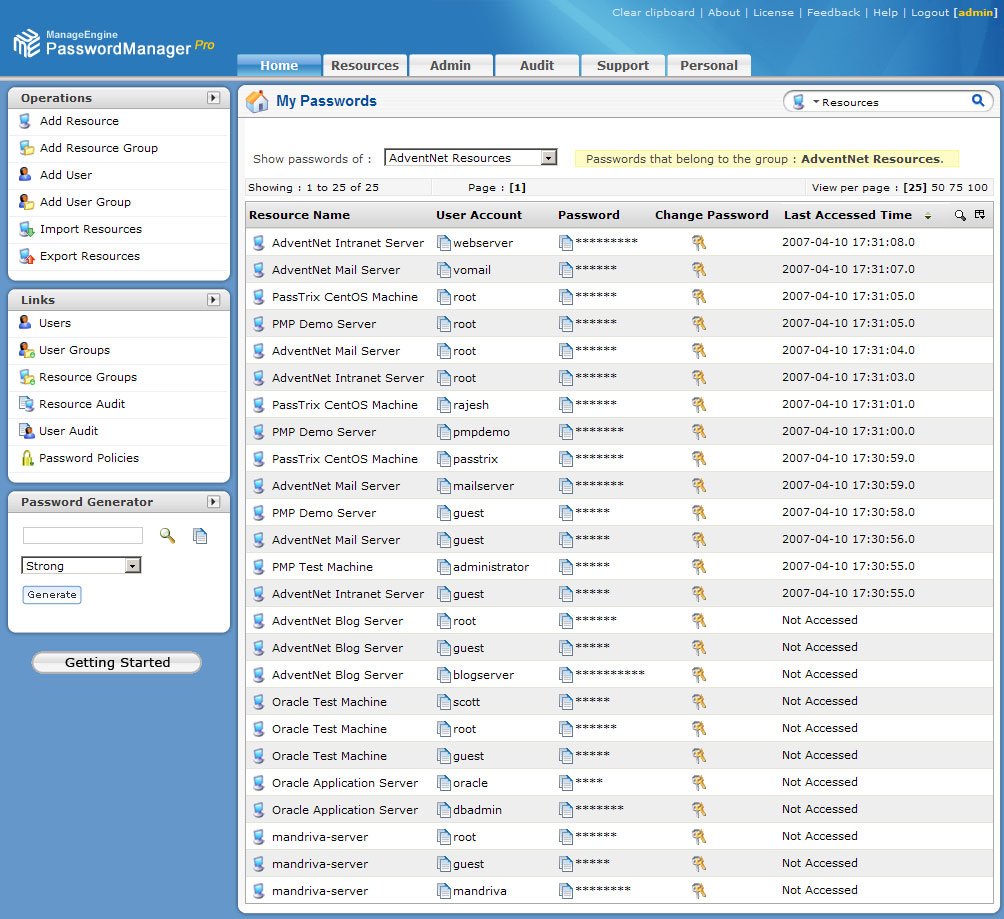Open column chooser icon in table header

[x=980, y=215]
